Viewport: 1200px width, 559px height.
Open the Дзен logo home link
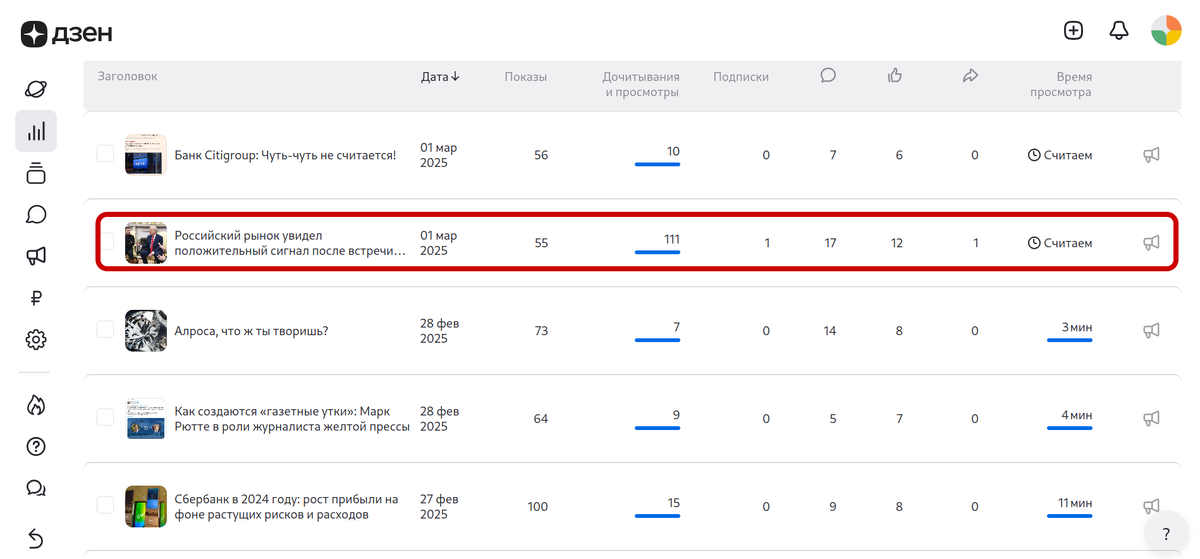point(67,33)
